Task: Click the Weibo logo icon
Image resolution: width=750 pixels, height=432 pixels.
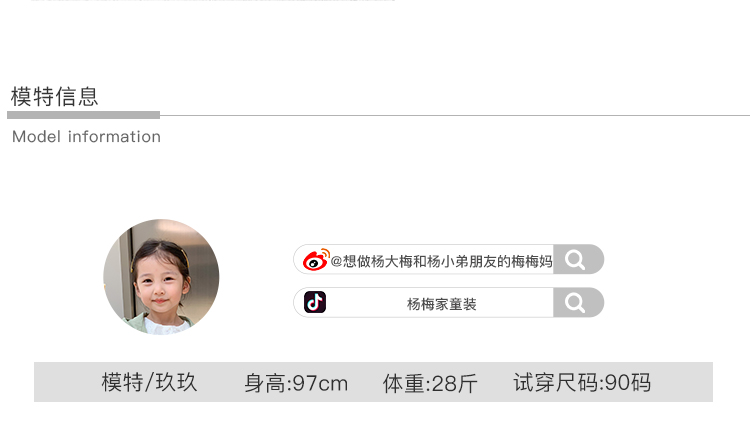Action: coord(316,260)
